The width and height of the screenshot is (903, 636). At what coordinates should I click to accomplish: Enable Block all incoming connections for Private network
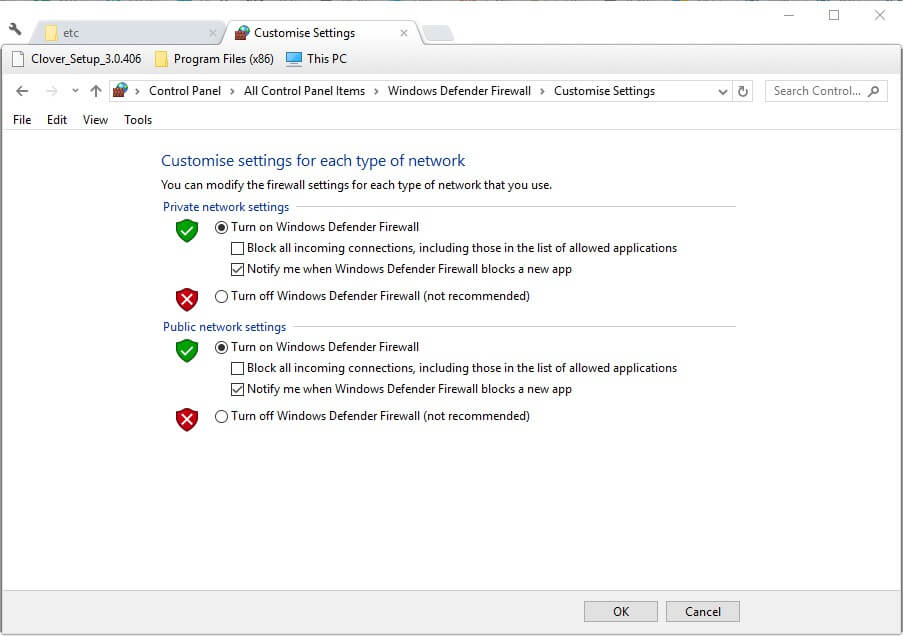[237, 248]
